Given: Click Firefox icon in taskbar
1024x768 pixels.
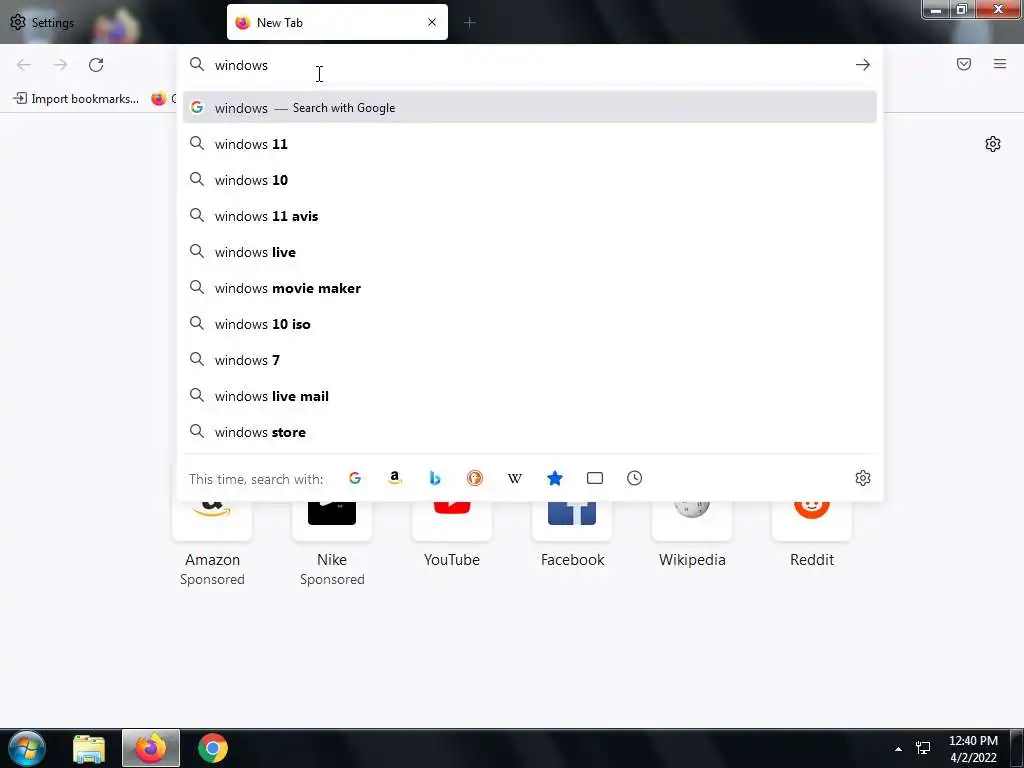Looking at the screenshot, I should tap(151, 748).
